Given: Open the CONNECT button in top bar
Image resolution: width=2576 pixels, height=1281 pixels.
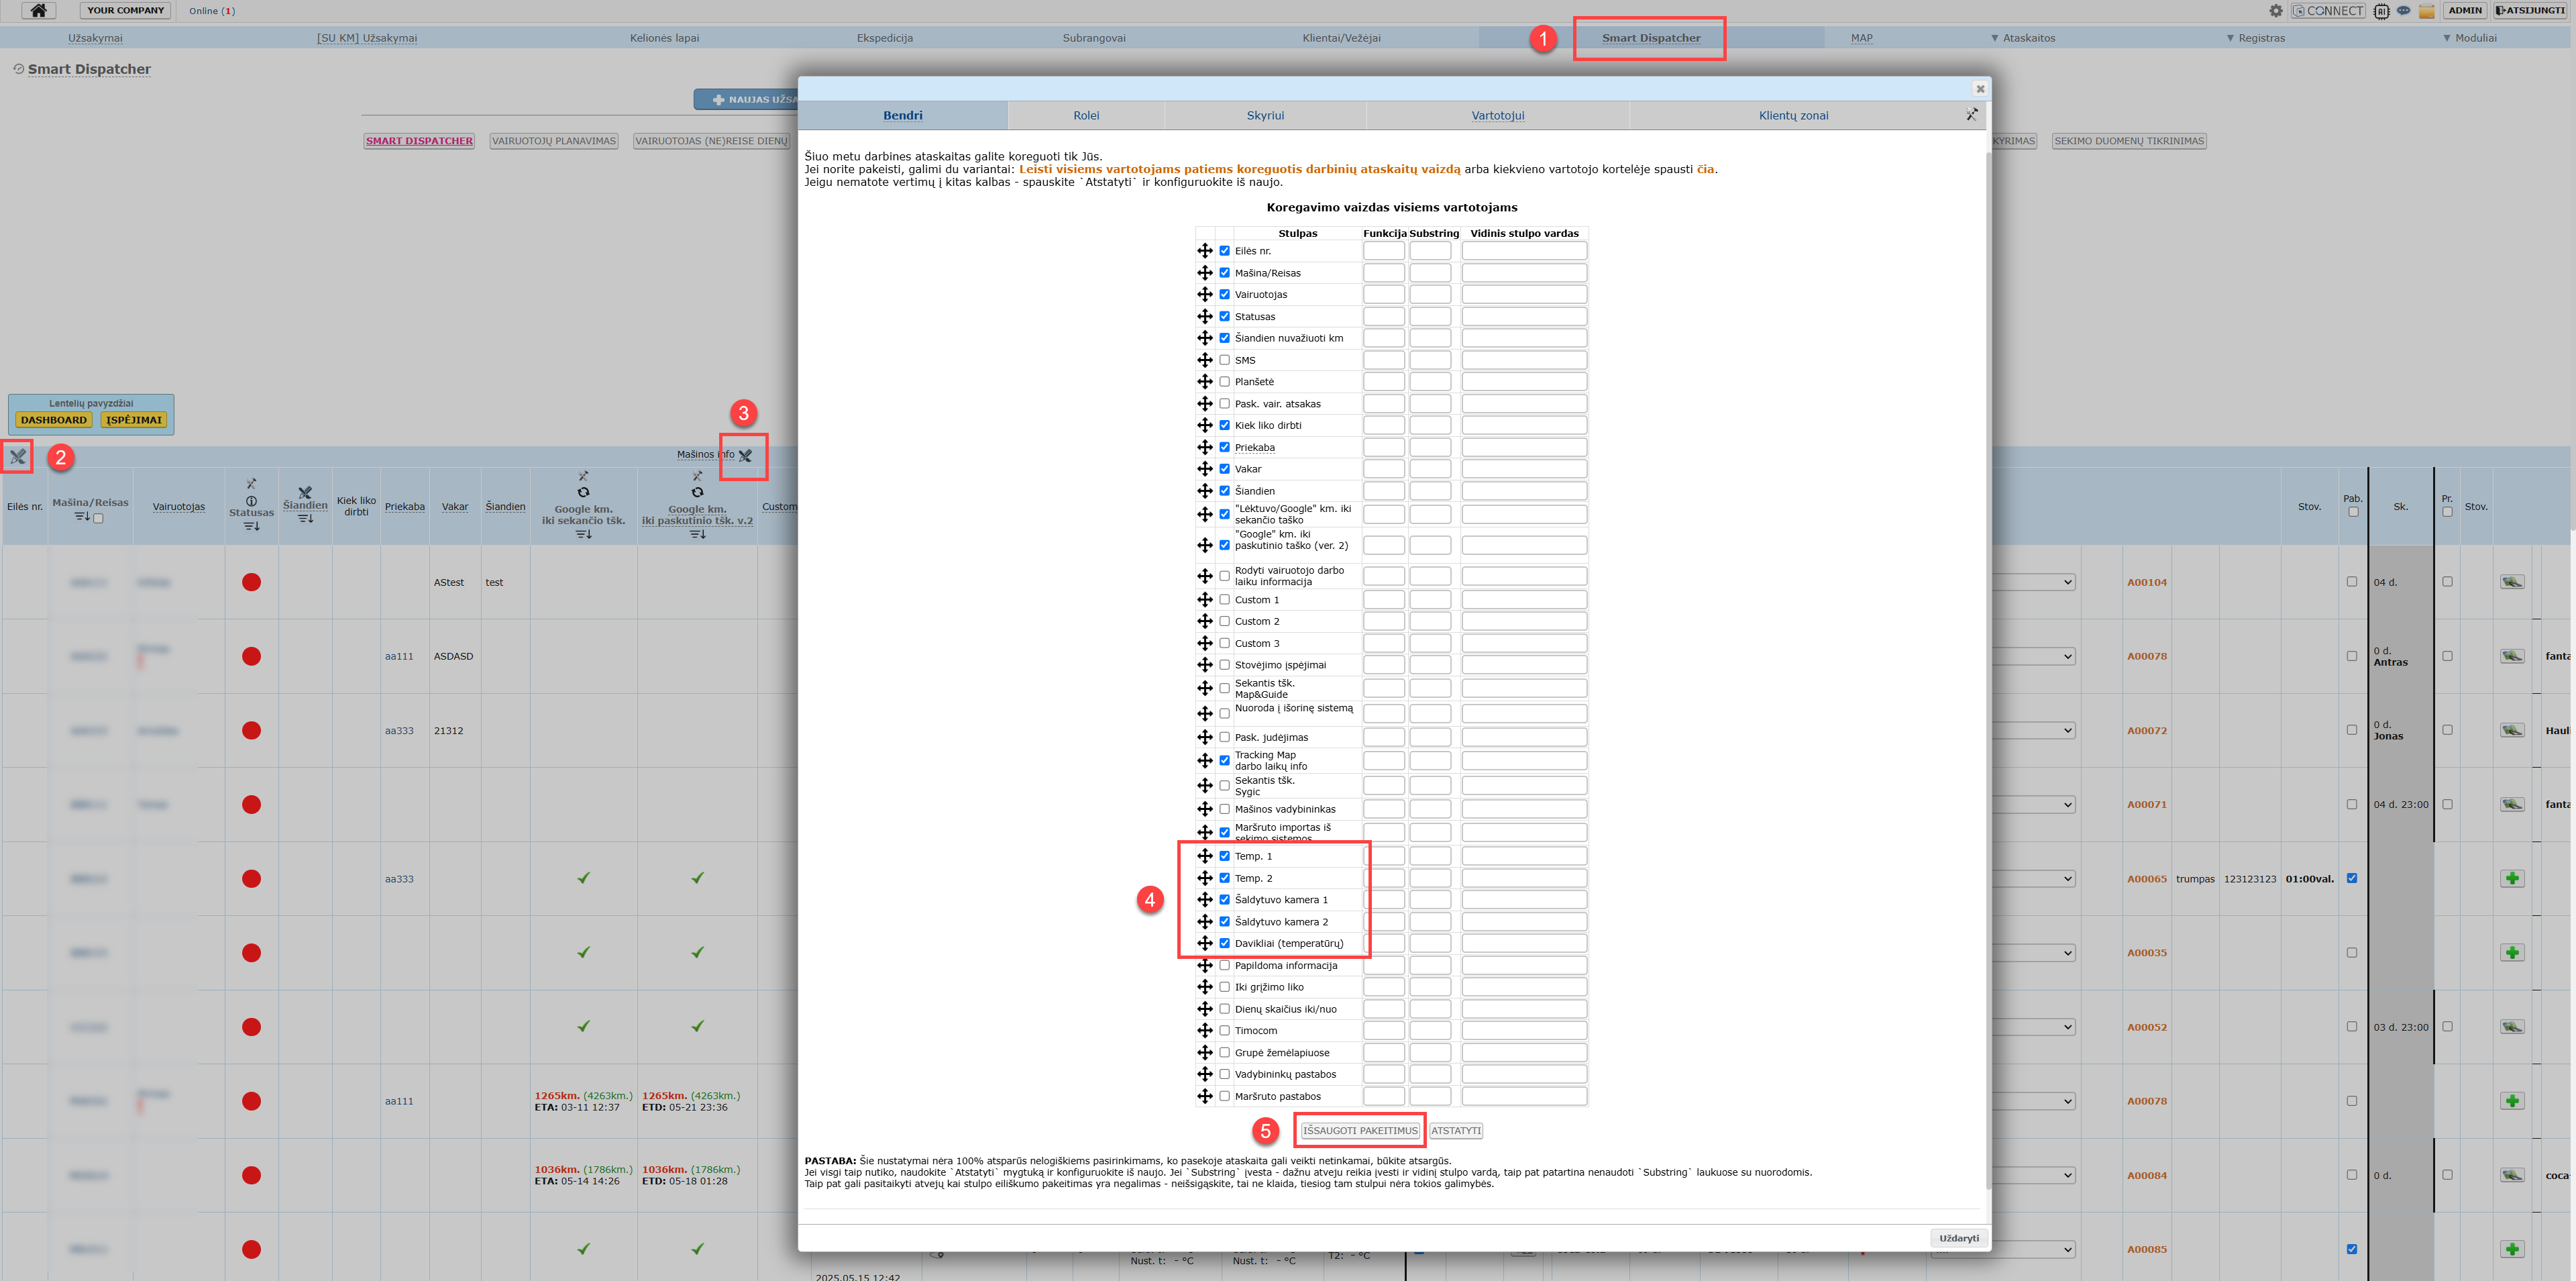Looking at the screenshot, I should tap(2328, 11).
